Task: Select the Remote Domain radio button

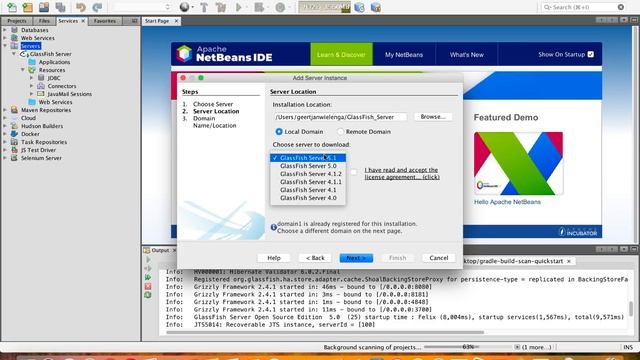Action: [340, 131]
